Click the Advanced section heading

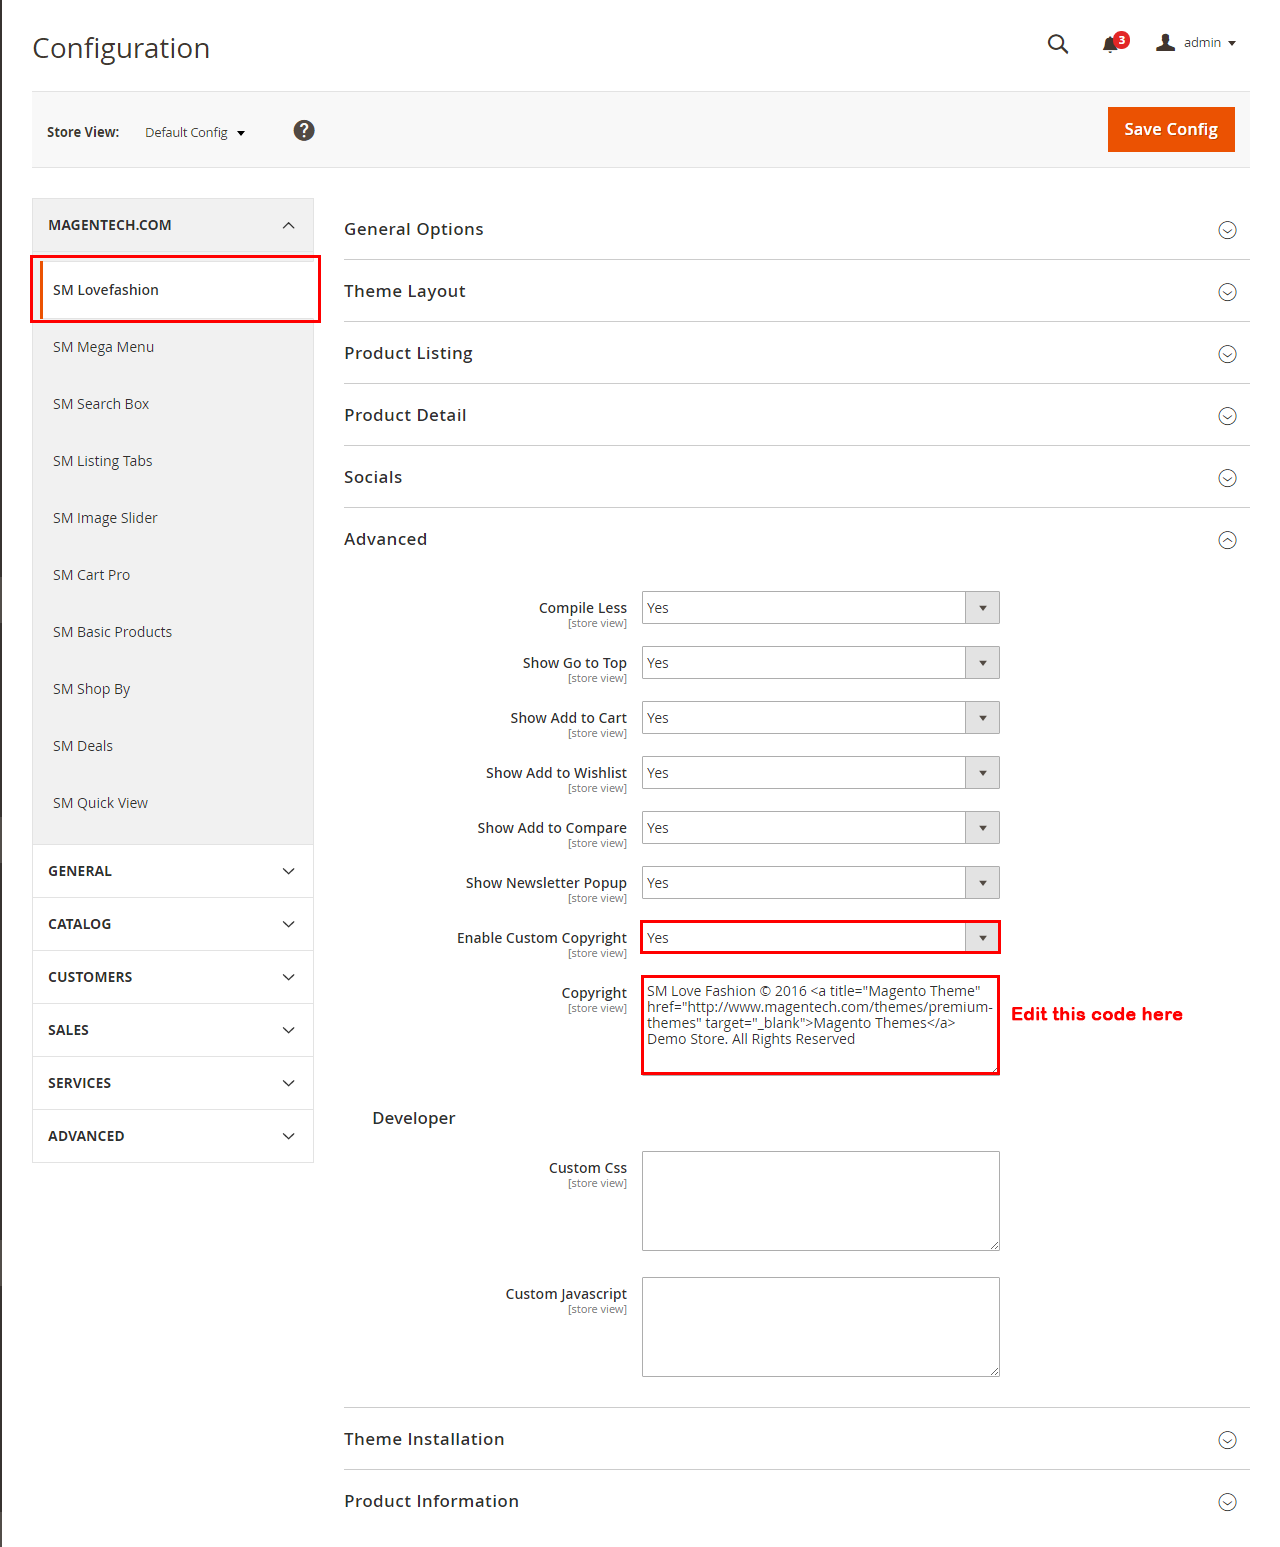[x=385, y=539]
